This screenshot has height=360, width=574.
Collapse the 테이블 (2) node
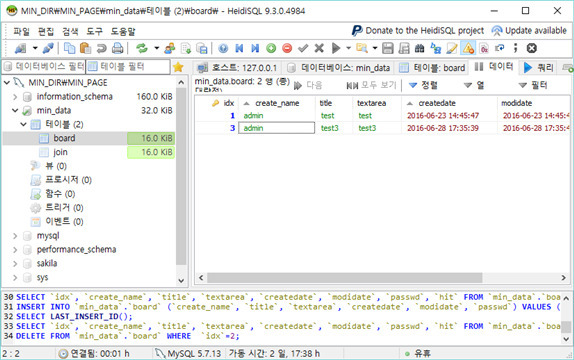(23, 125)
